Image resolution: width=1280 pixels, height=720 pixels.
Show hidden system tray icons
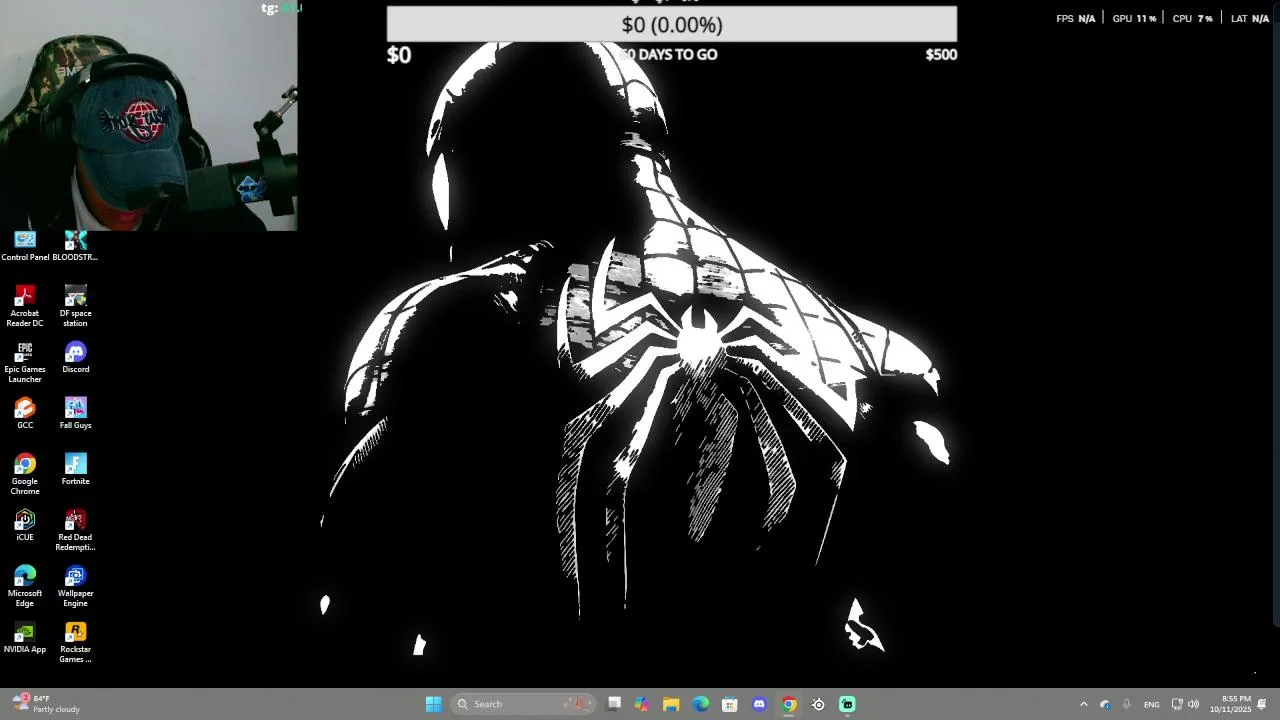pos(1083,704)
